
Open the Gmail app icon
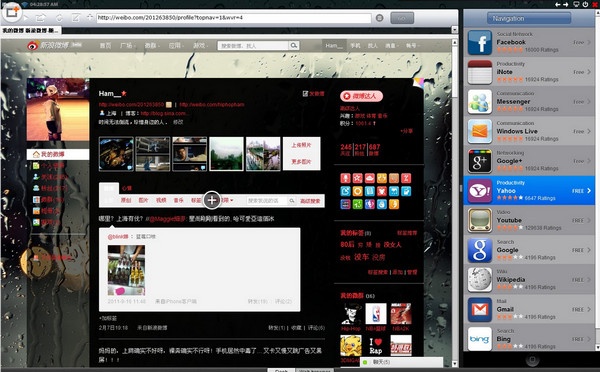click(x=479, y=309)
